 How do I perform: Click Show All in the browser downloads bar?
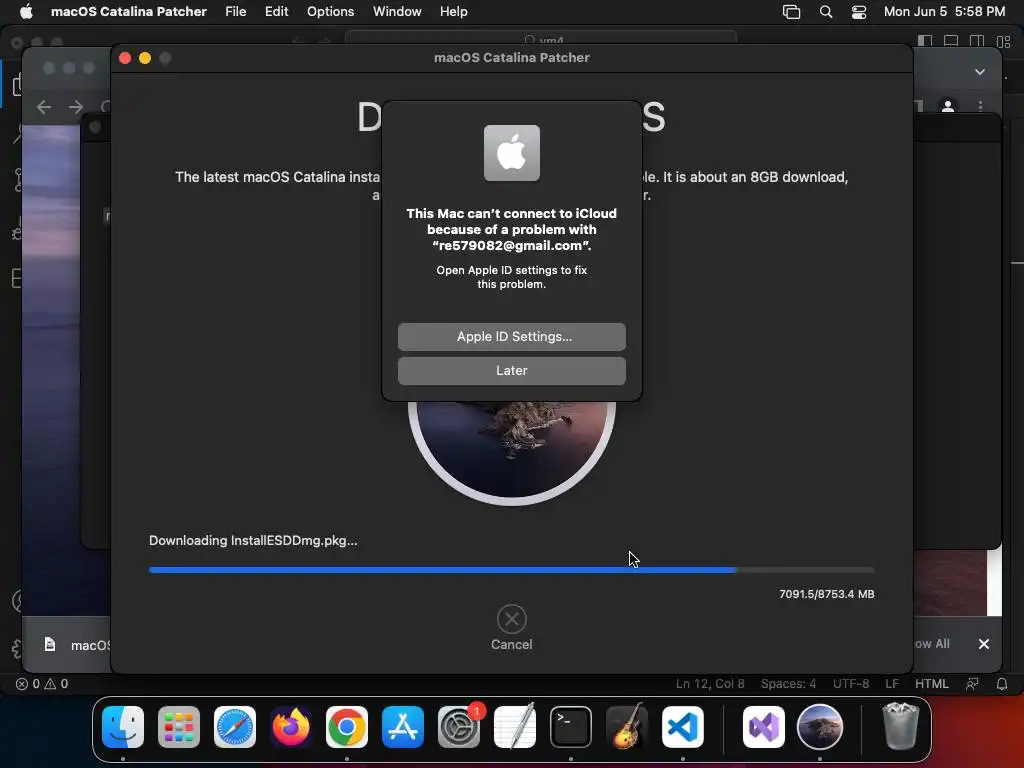point(932,644)
